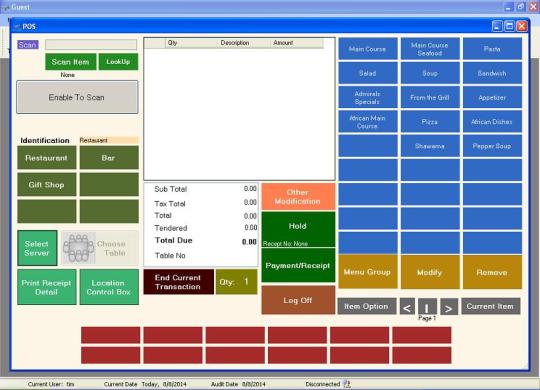Open the Main Course menu category
This screenshot has height=390, width=540.
368,49
